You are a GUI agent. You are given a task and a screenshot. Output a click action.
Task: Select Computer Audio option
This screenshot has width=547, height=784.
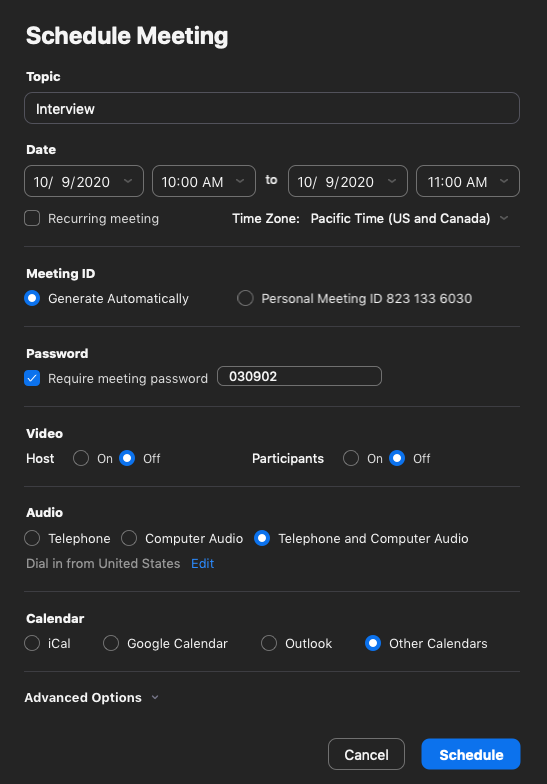129,538
